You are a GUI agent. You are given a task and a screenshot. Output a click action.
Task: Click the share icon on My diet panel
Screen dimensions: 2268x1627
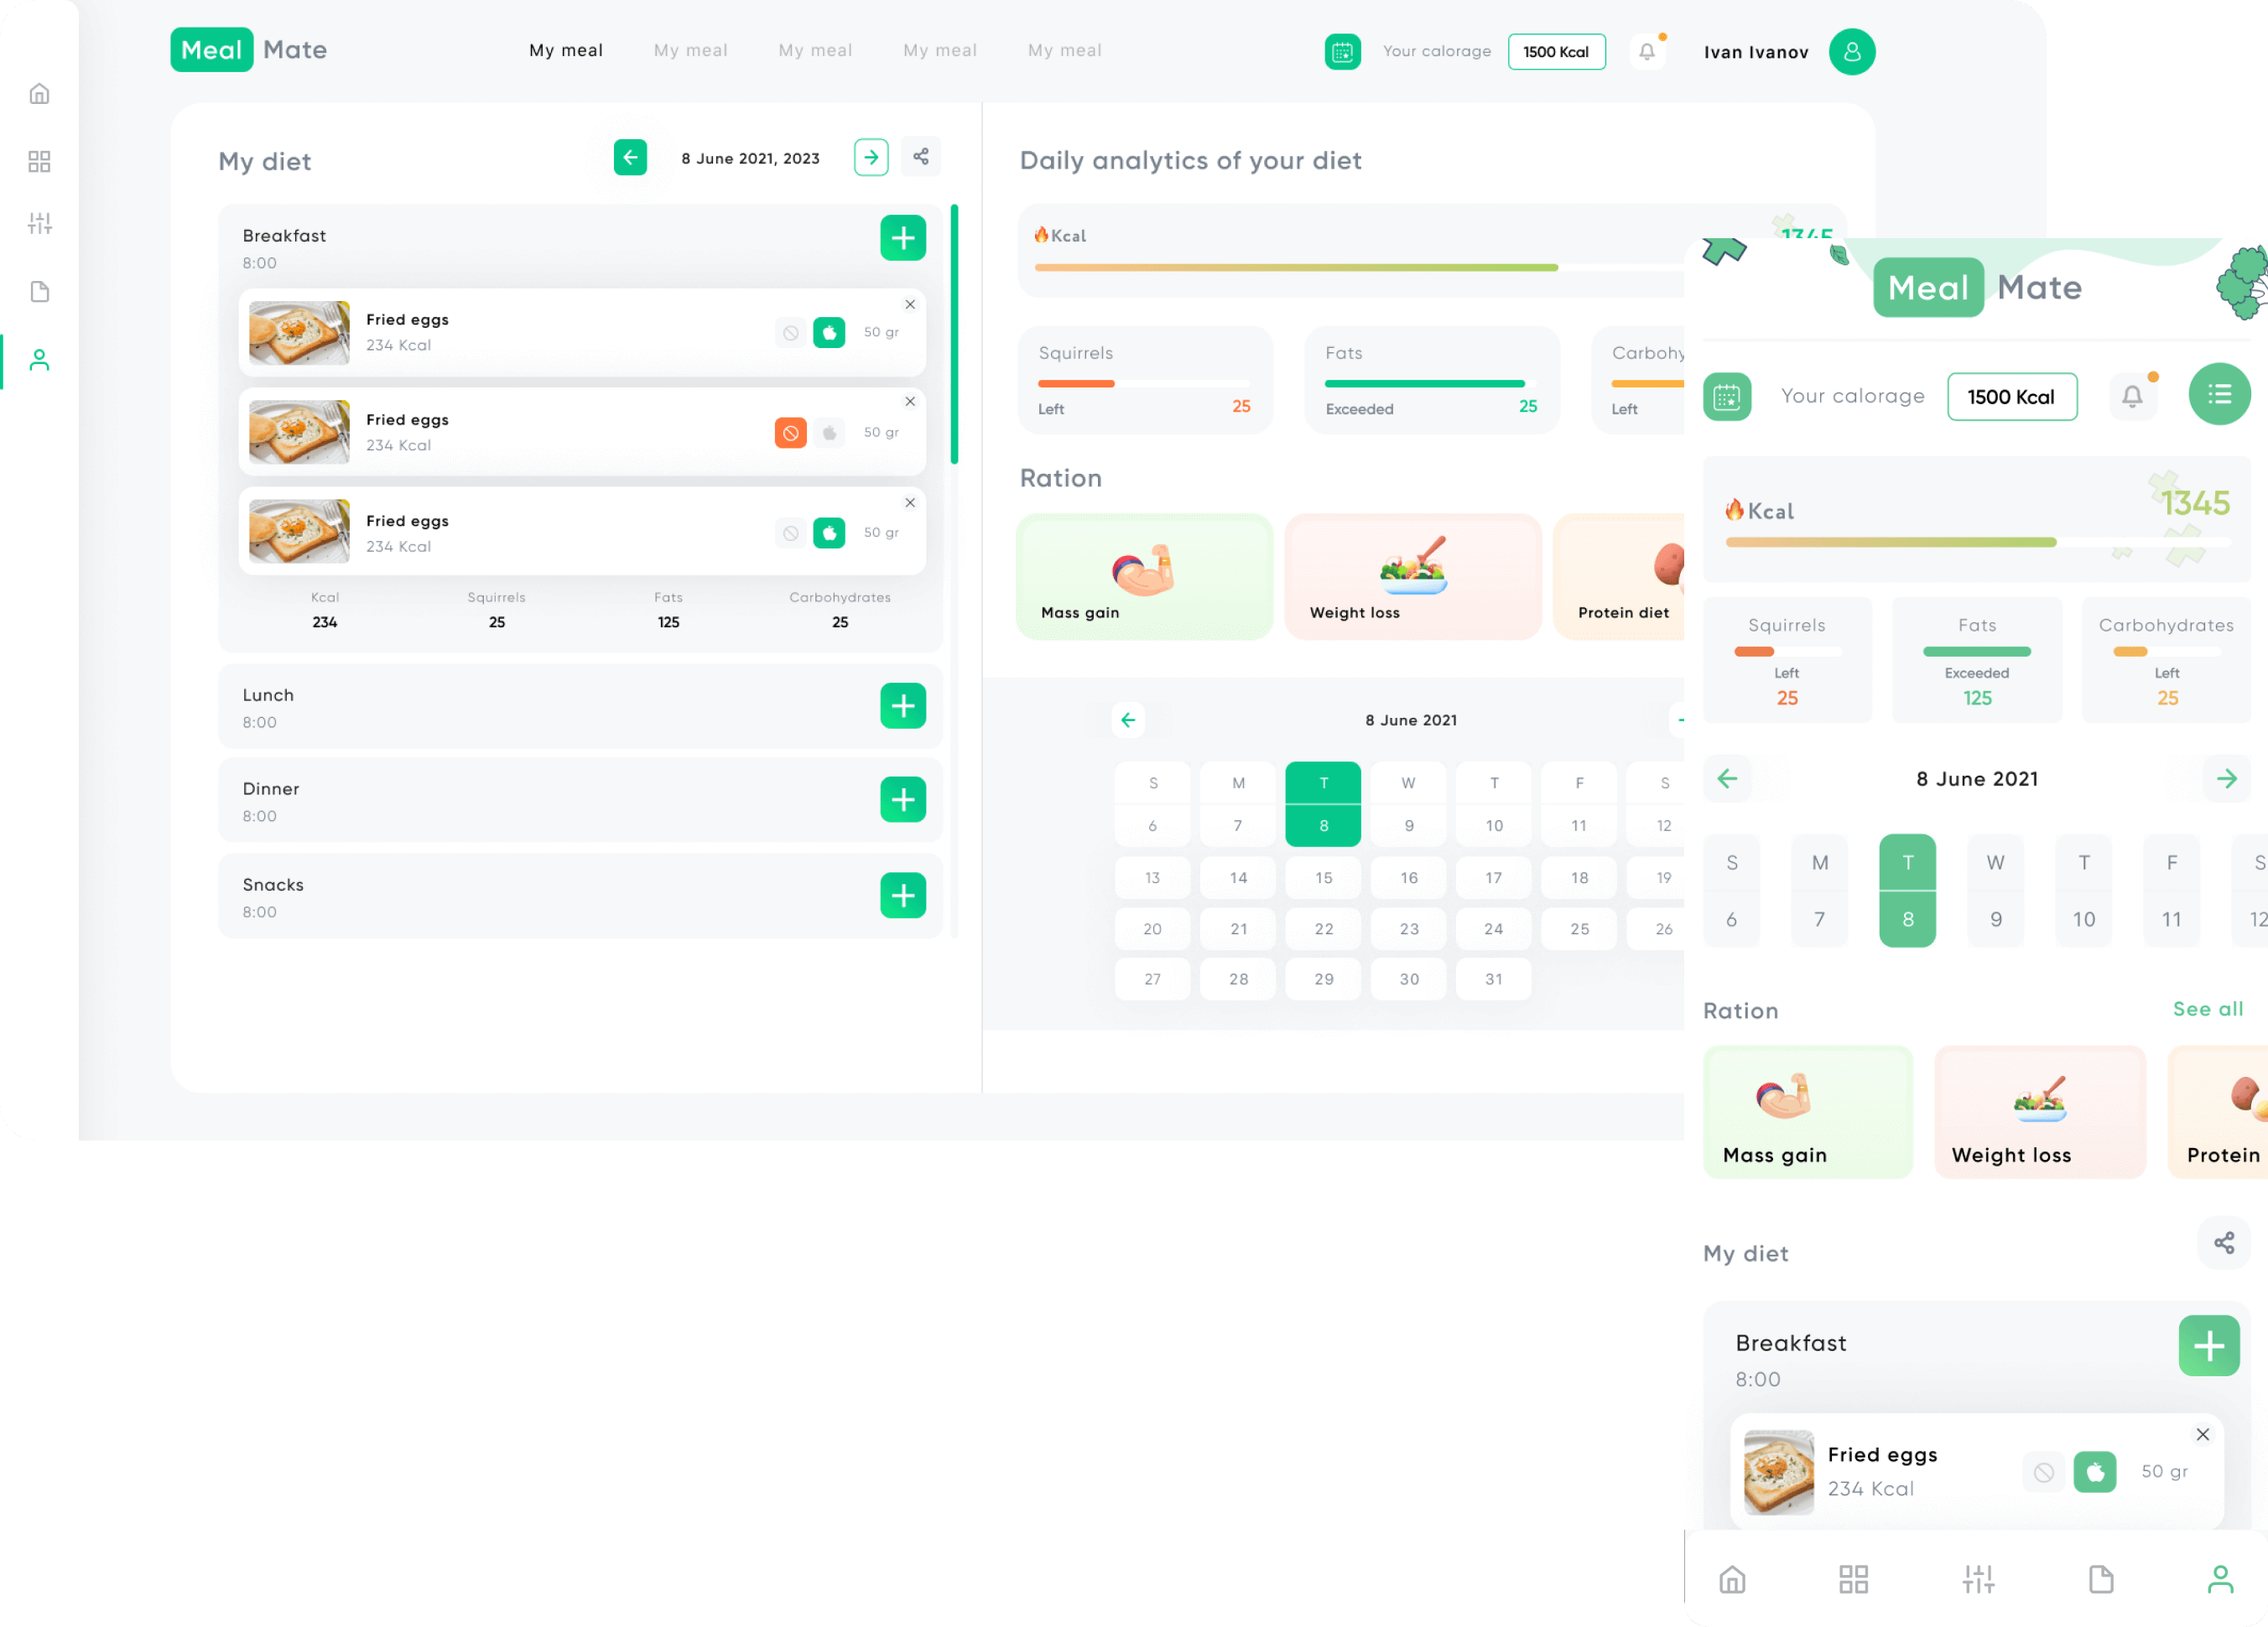click(x=923, y=157)
